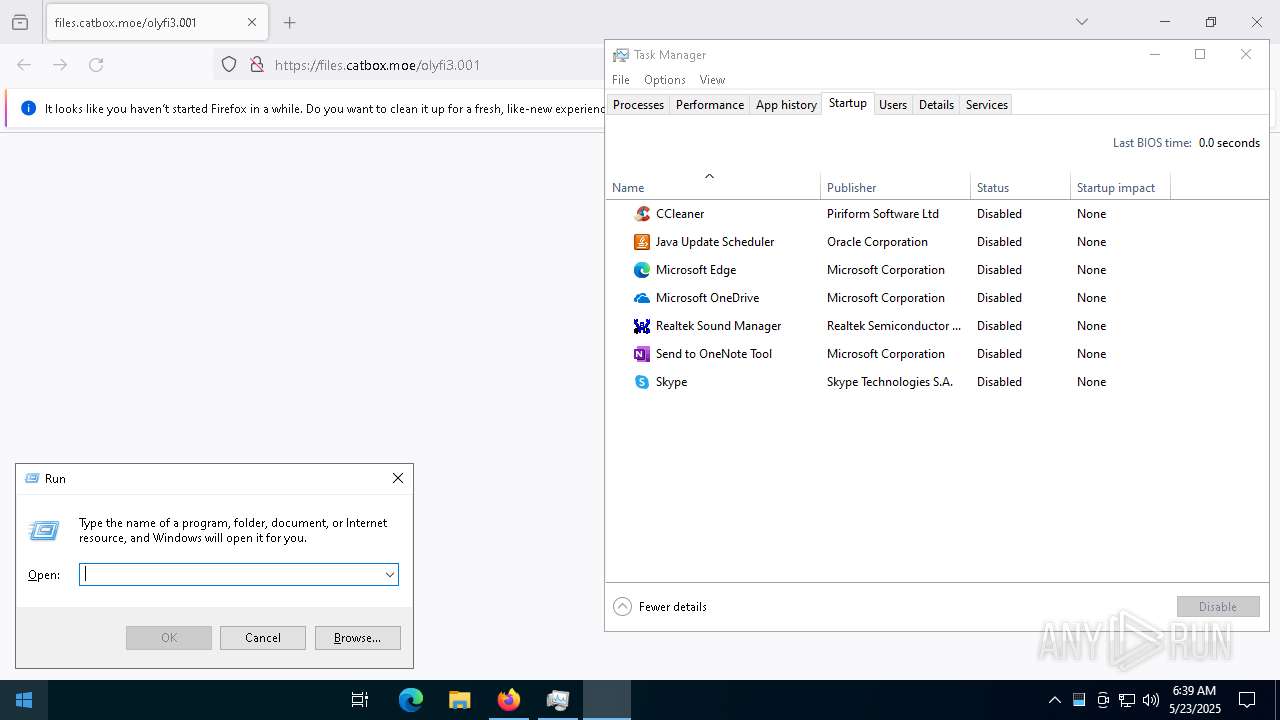The image size is (1280, 720).
Task: Open the notification center icon
Action: tap(1247, 700)
